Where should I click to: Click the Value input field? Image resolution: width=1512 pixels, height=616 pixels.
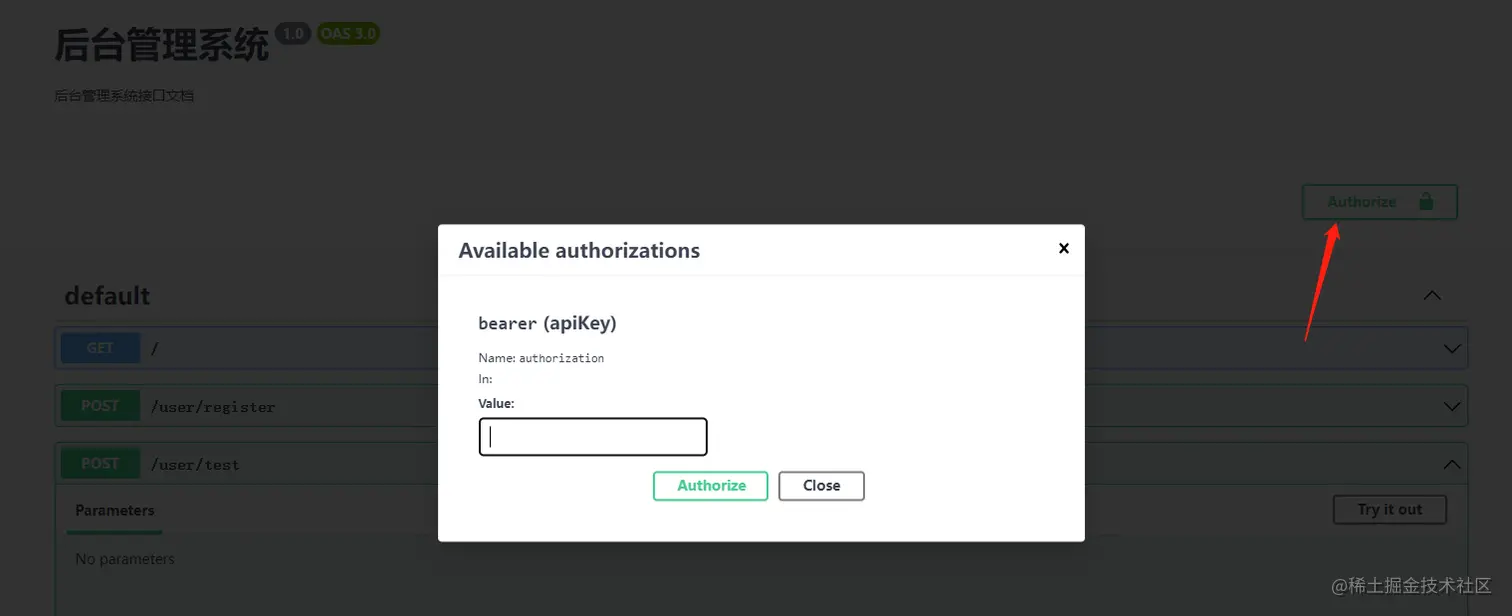coord(593,437)
